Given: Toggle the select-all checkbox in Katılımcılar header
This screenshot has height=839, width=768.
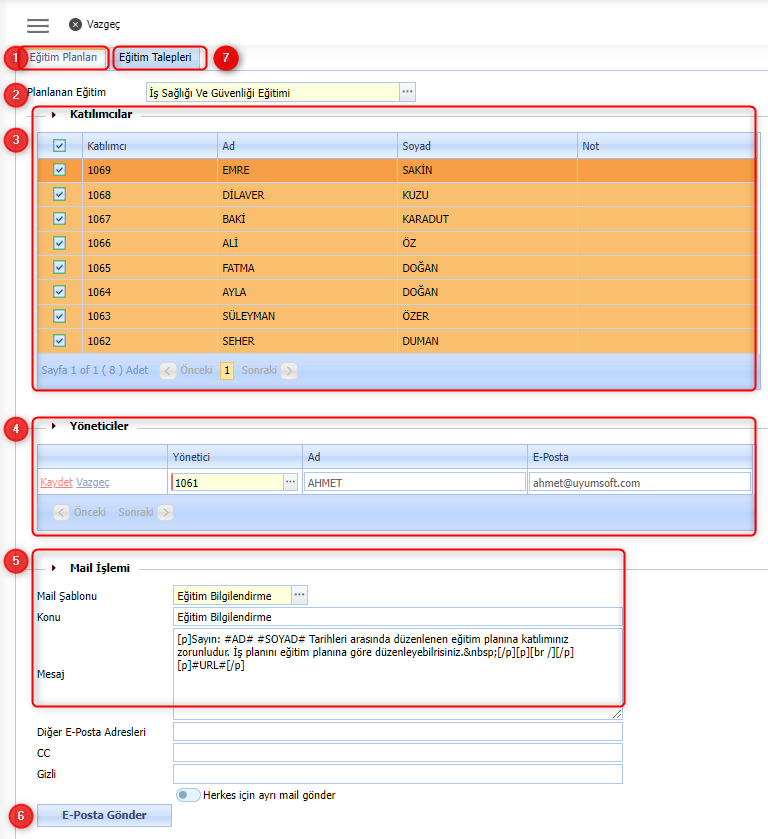Looking at the screenshot, I should tap(59, 146).
